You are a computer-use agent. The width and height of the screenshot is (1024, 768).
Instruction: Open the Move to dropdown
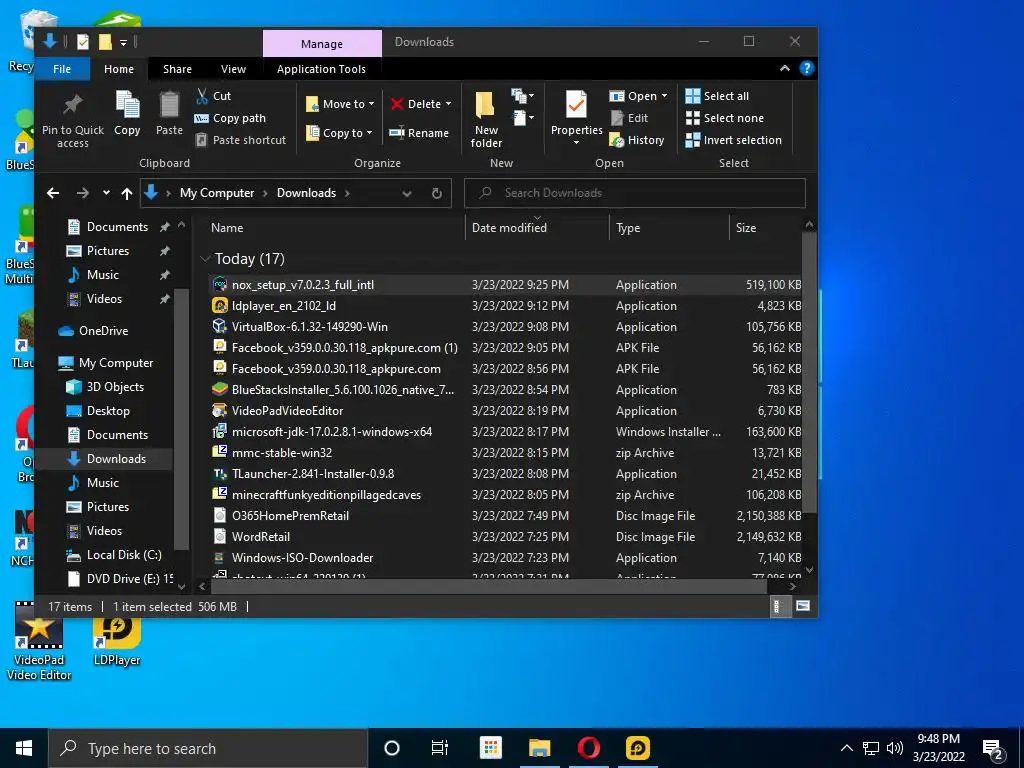[x=340, y=104]
